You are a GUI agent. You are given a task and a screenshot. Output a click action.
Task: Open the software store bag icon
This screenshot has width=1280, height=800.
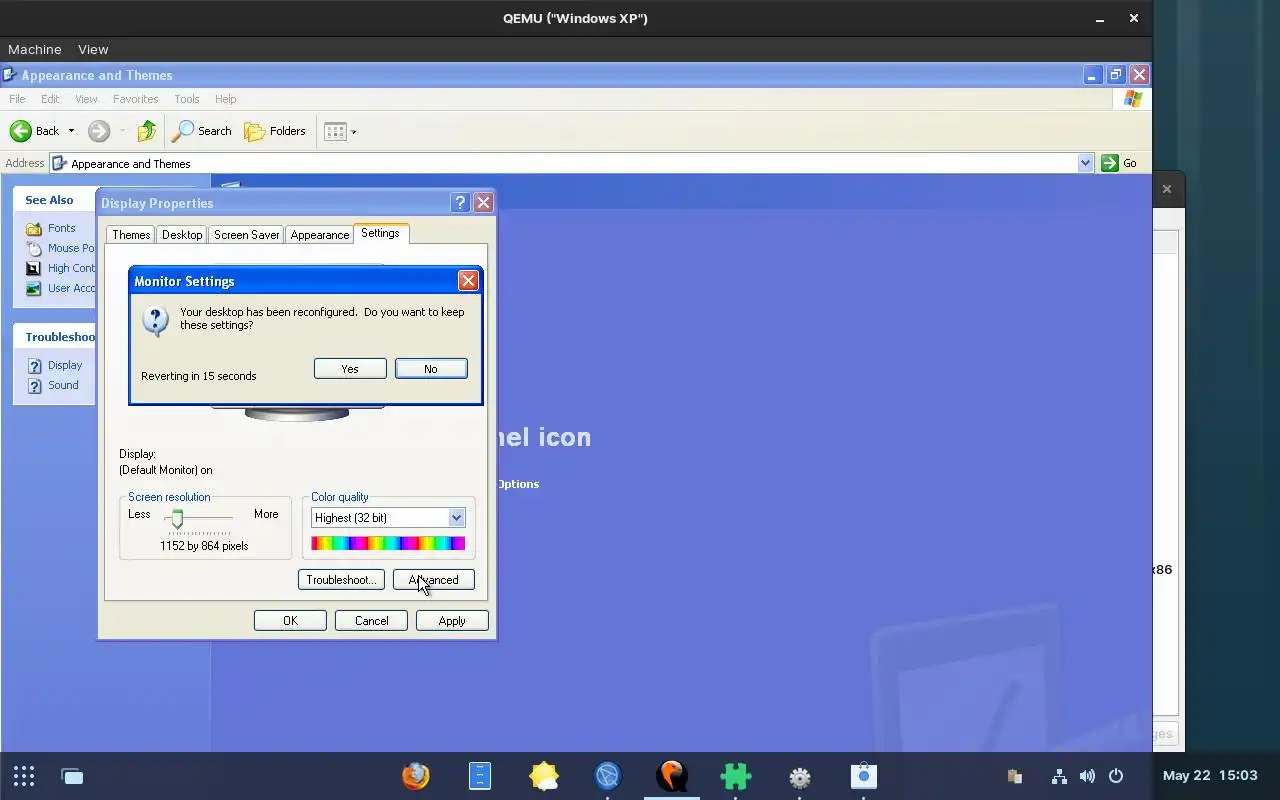pyautogui.click(x=864, y=776)
